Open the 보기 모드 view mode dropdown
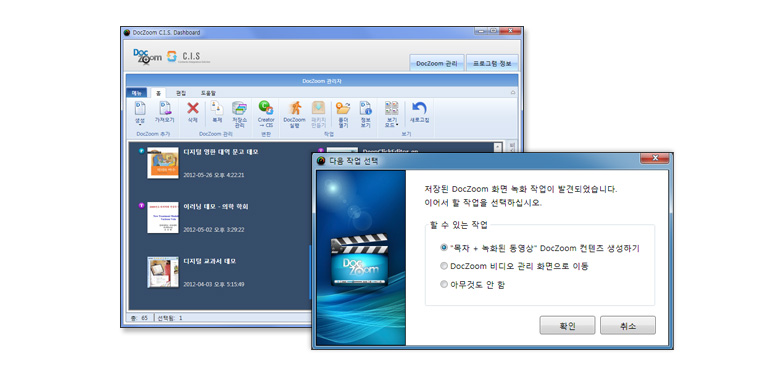This screenshot has width=767, height=392. (391, 115)
